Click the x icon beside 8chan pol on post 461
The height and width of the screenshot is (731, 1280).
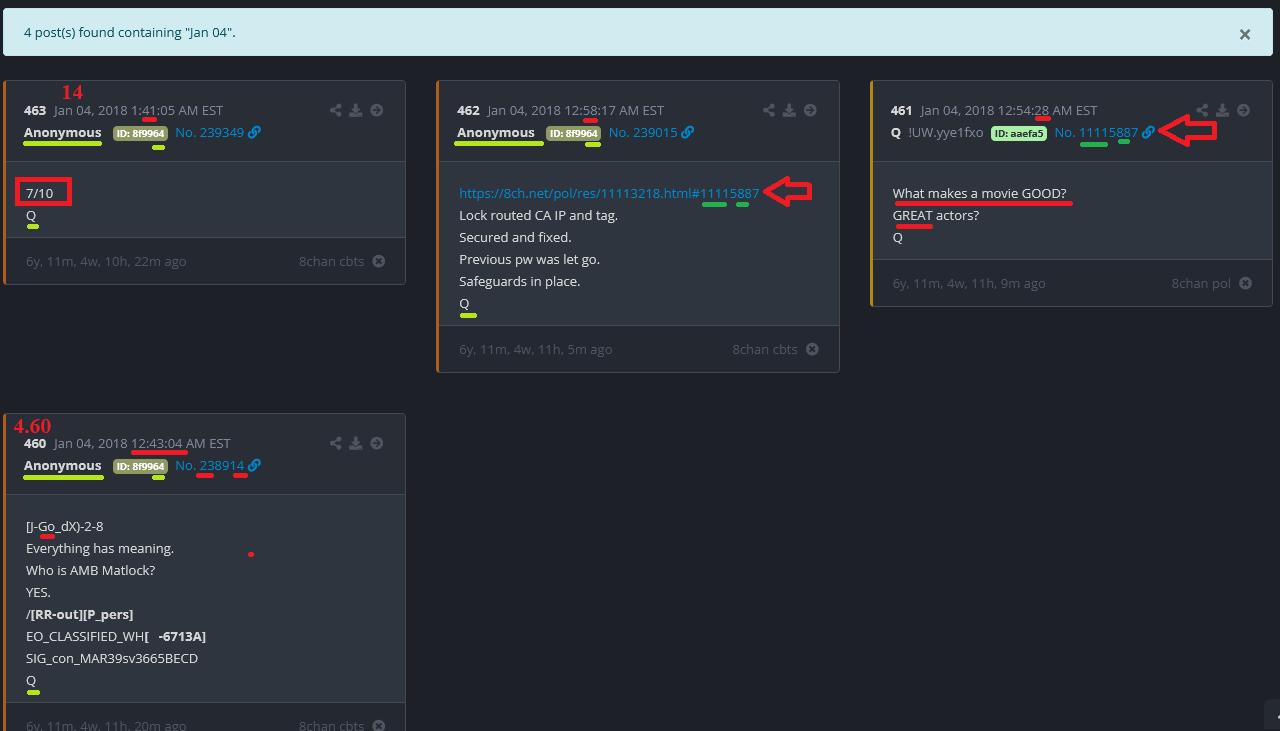tap(1245, 284)
